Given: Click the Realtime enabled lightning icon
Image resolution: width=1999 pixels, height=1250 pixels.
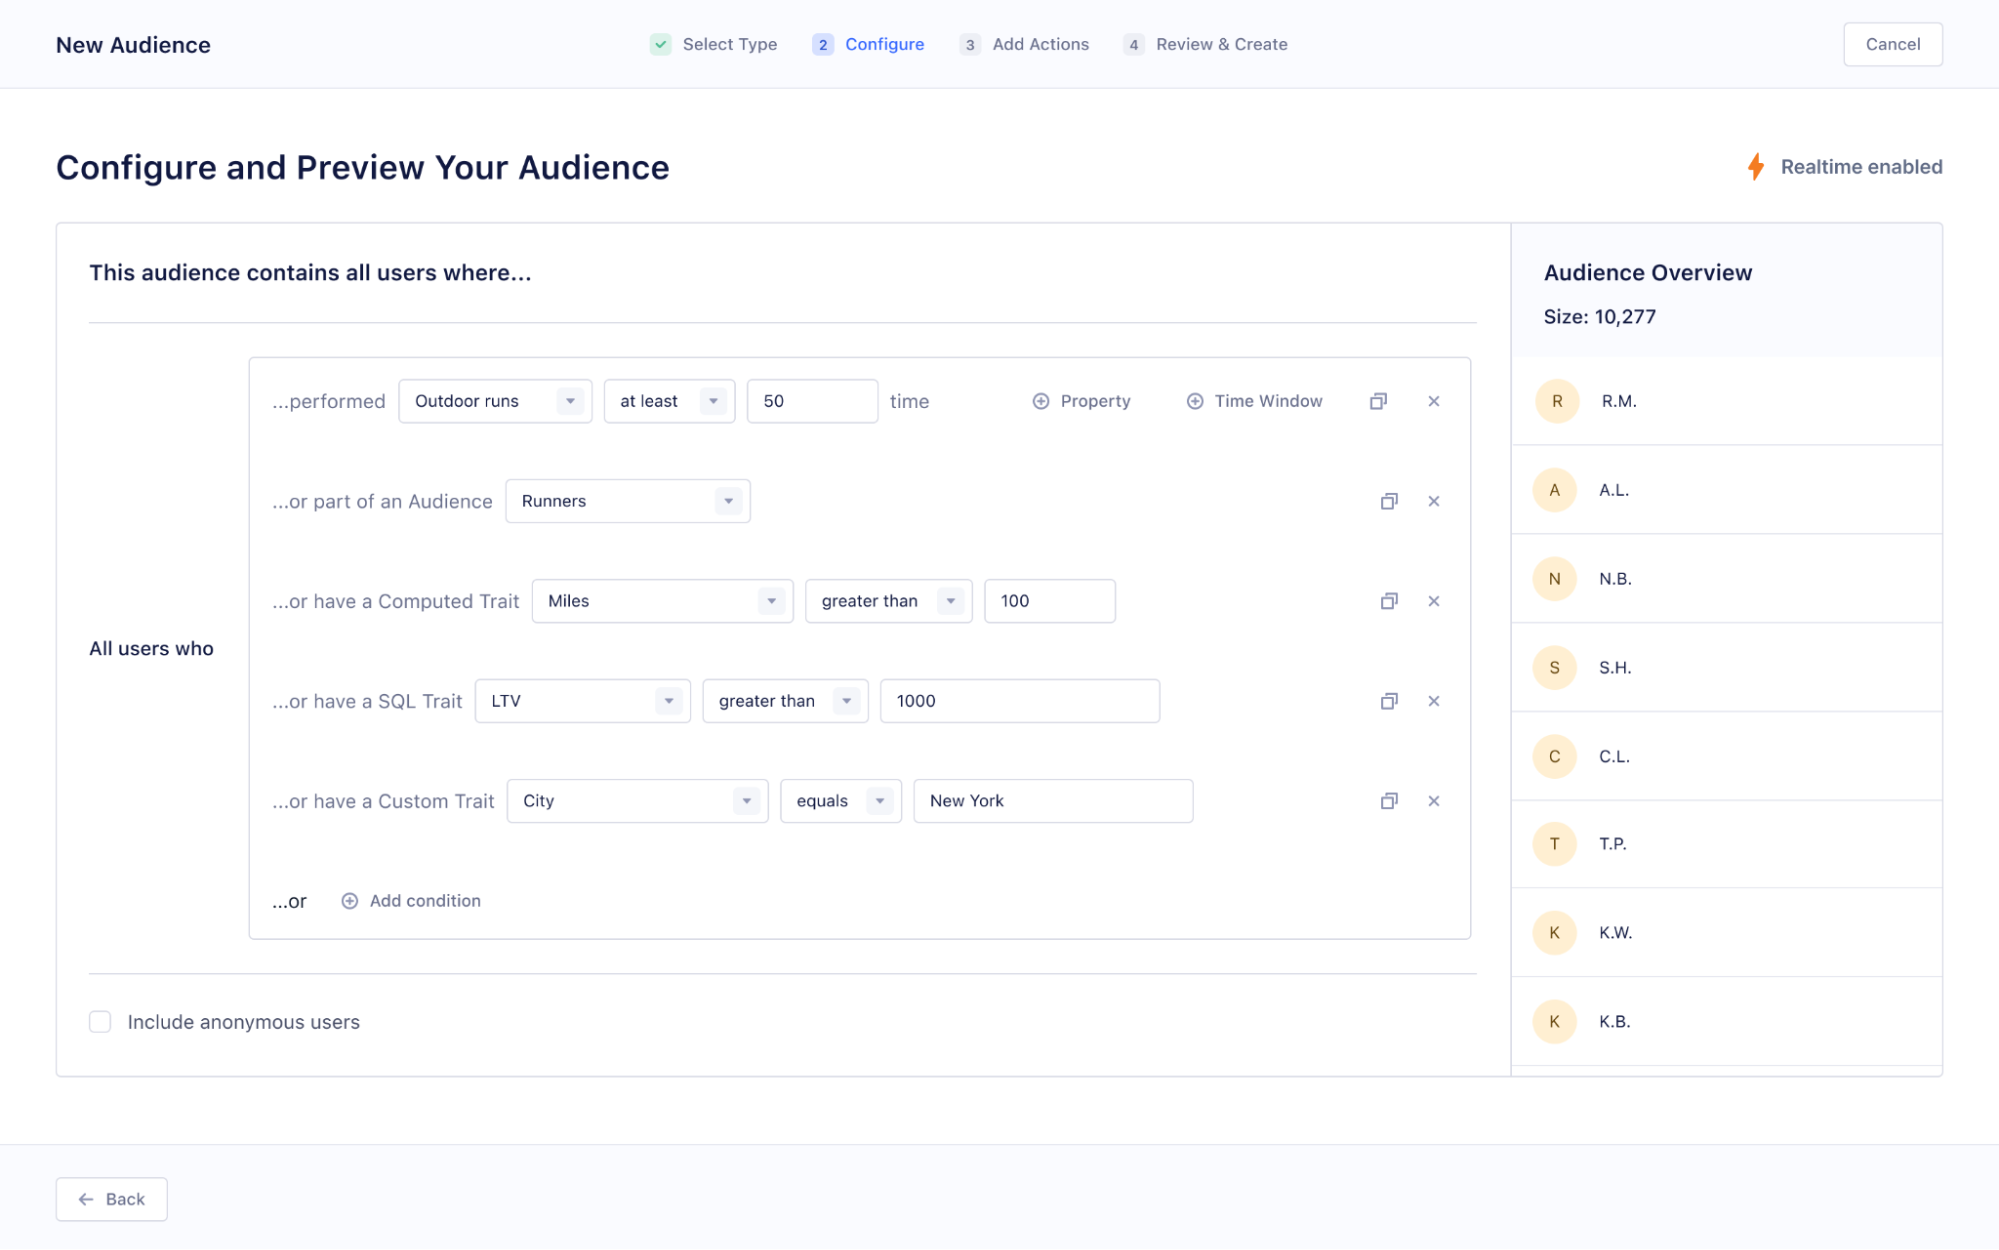Looking at the screenshot, I should click(1757, 167).
